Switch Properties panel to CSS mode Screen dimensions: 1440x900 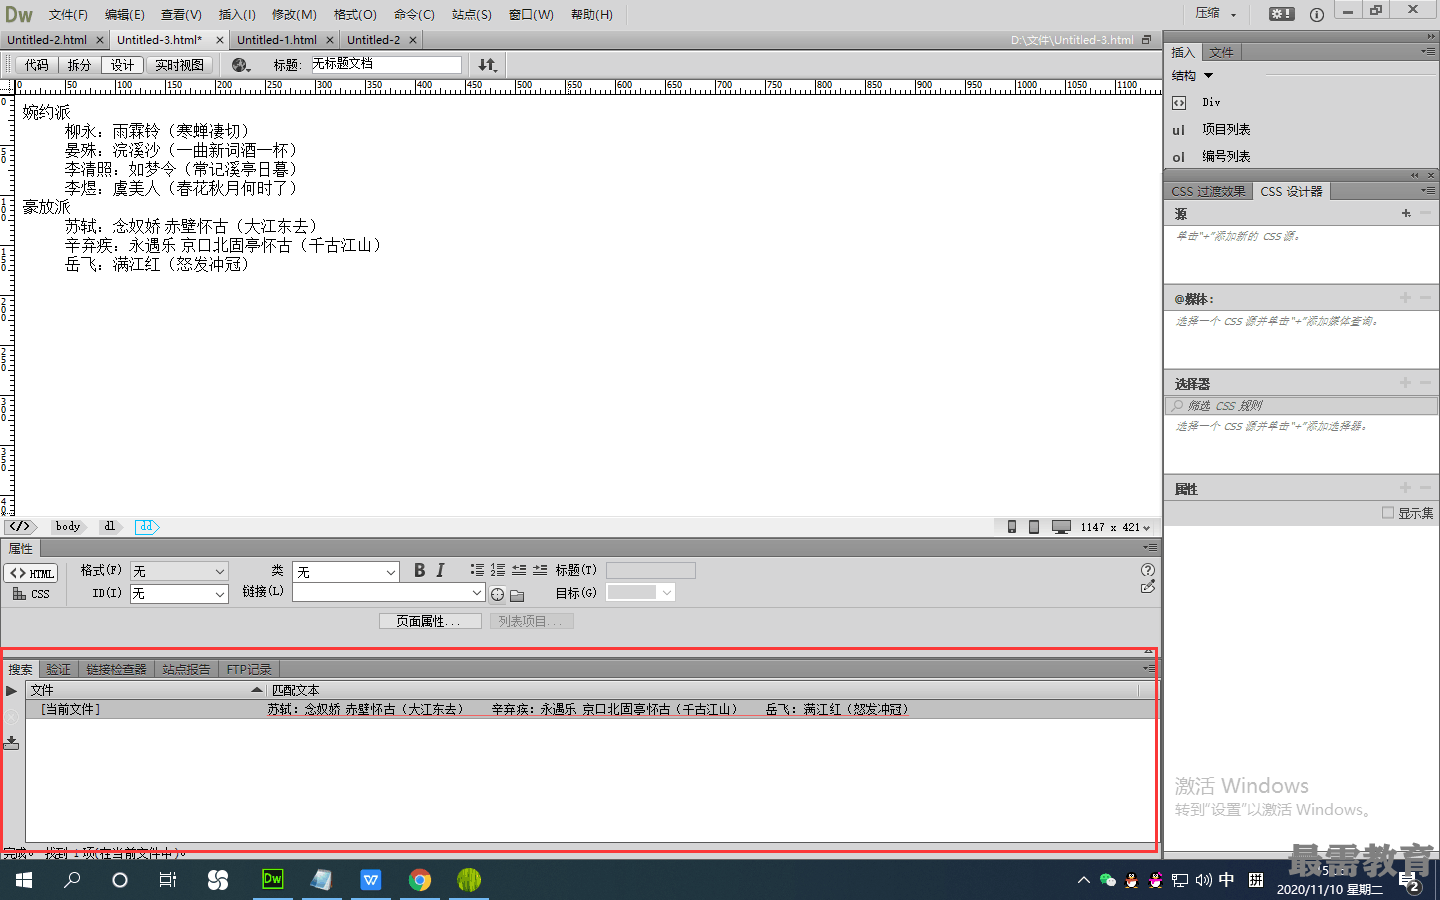pyautogui.click(x=31, y=594)
